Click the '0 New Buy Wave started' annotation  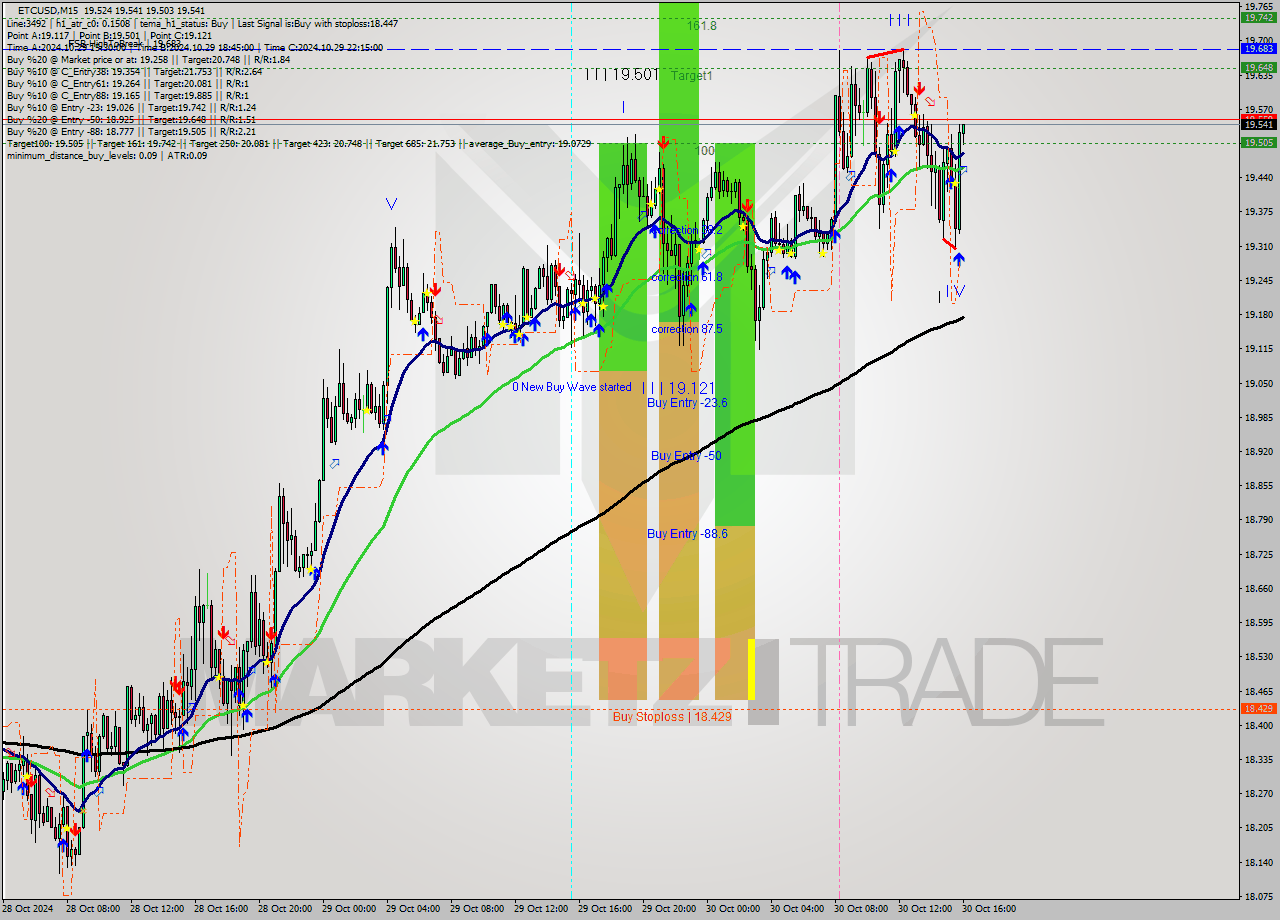coord(572,387)
